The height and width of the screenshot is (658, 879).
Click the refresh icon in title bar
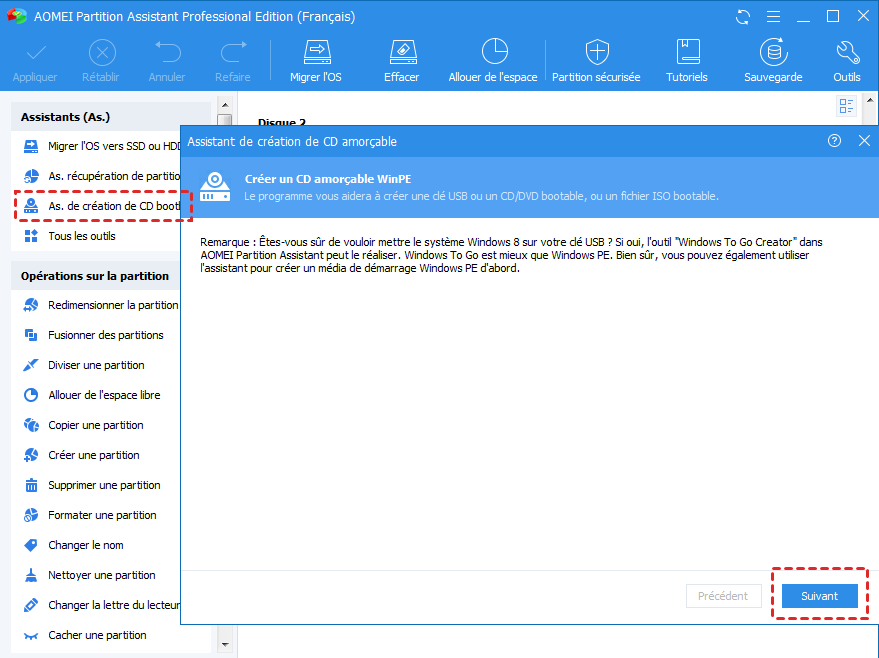(743, 17)
